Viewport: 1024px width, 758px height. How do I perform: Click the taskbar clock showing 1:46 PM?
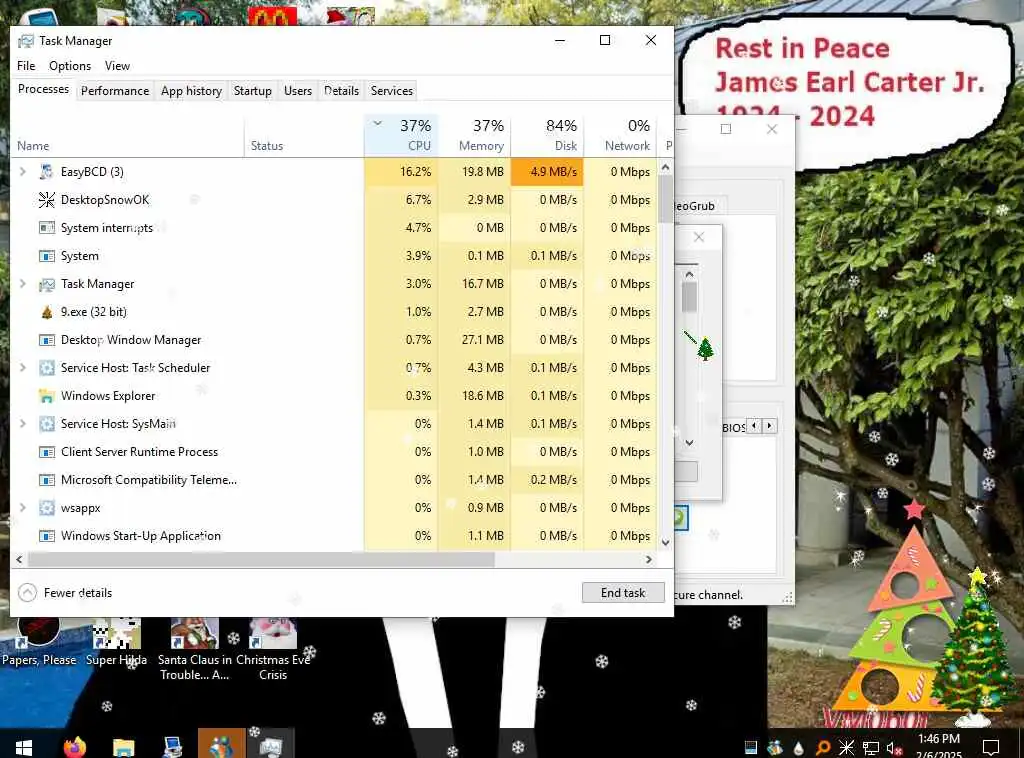(938, 746)
